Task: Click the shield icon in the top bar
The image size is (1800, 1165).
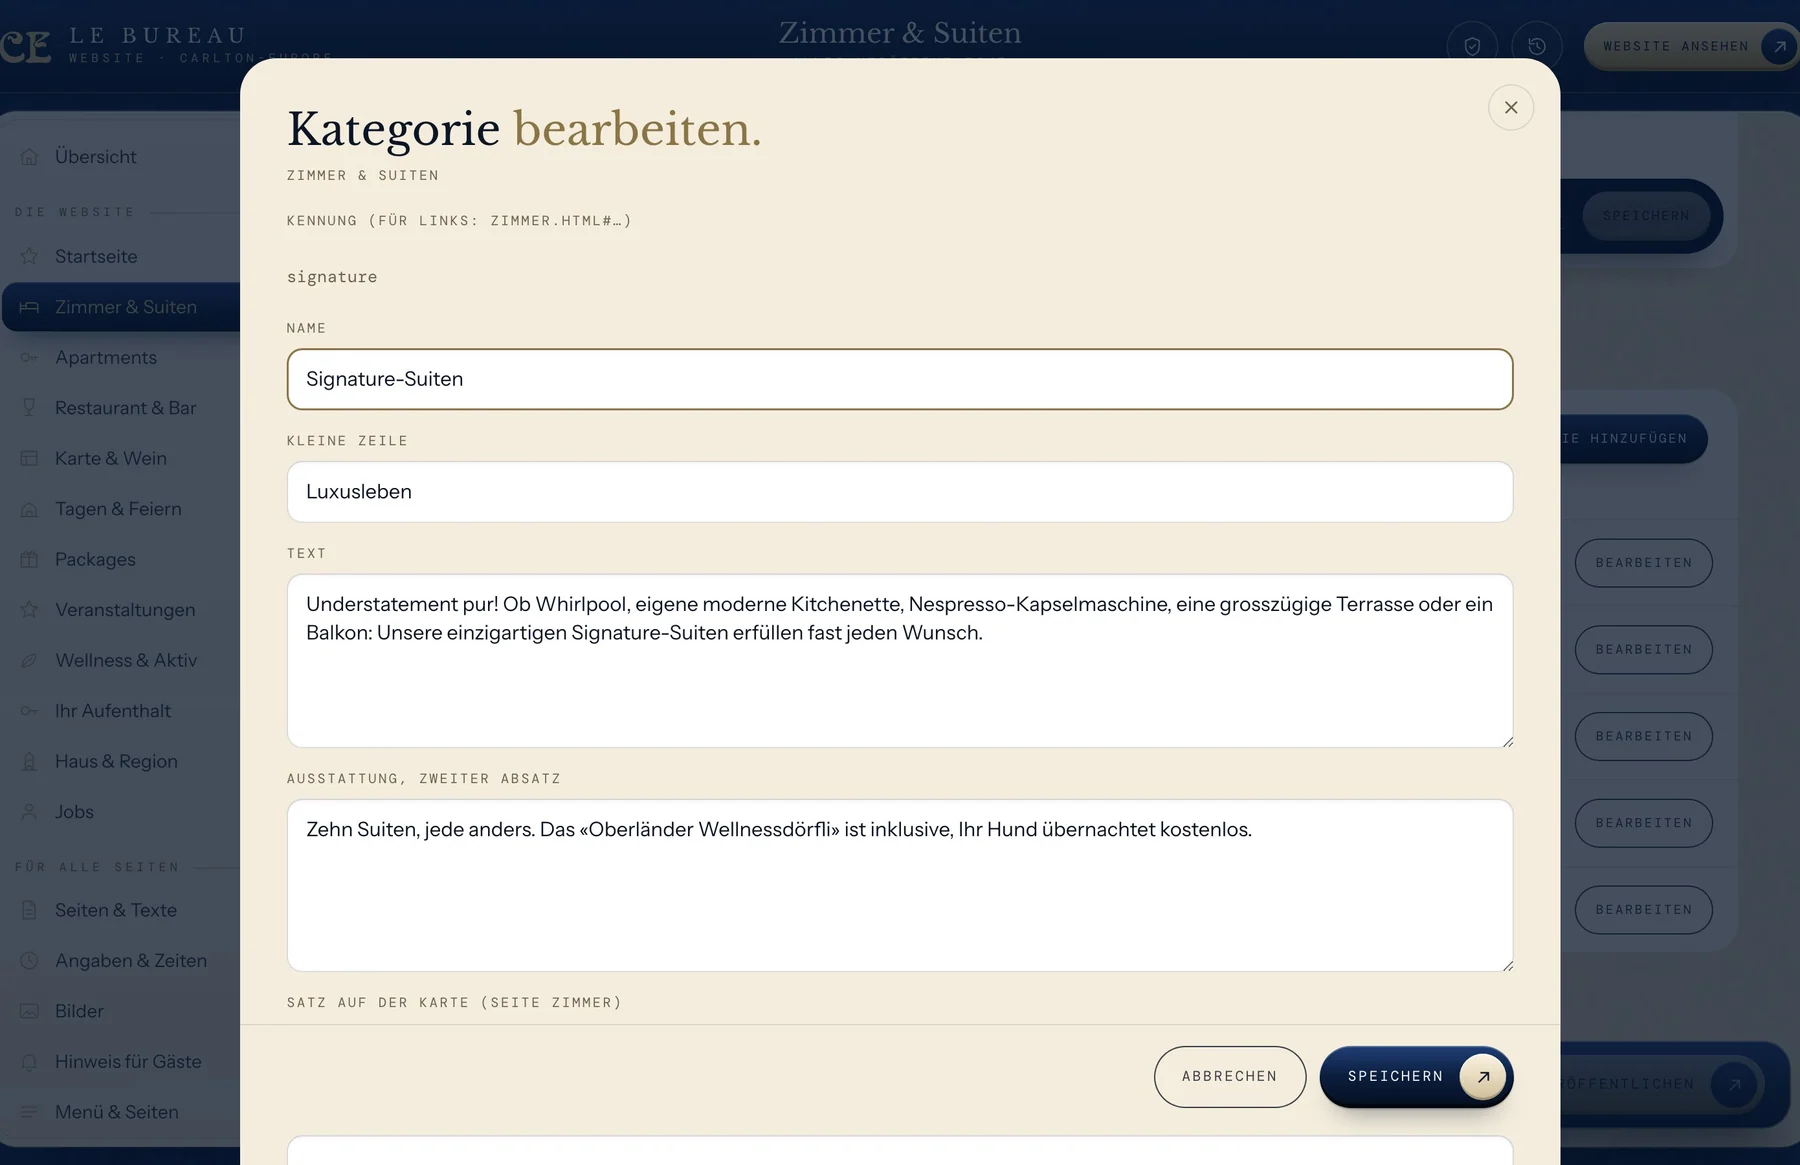Action: coord(1472,46)
